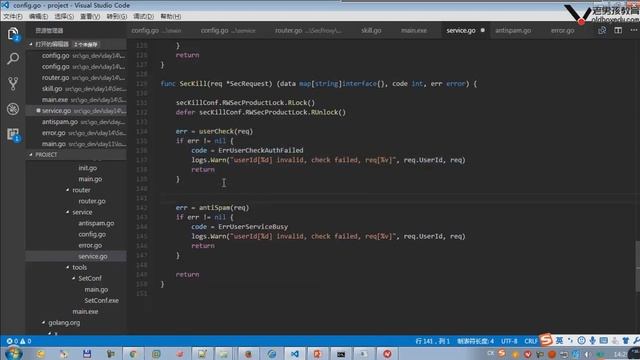640x360 pixels.
Task: Open antispam.go in open editors list
Action: pos(76,122)
